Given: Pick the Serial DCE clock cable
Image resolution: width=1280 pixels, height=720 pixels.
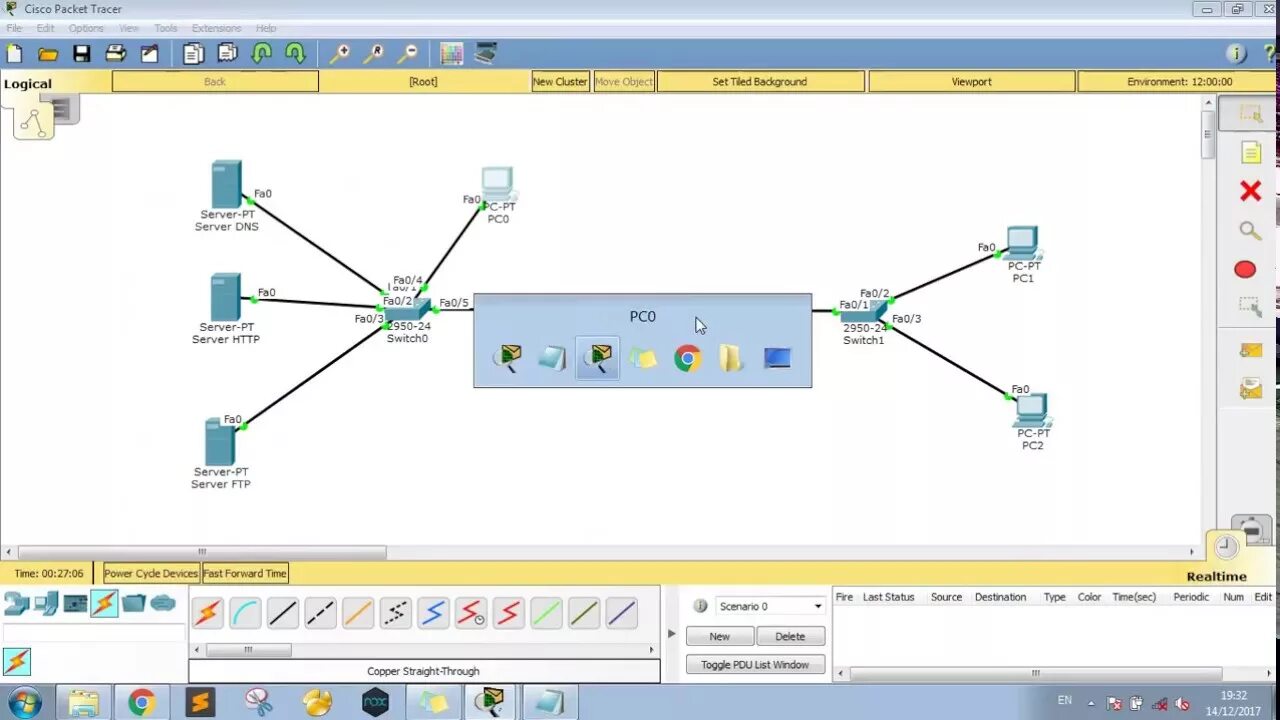Looking at the screenshot, I should click(471, 613).
